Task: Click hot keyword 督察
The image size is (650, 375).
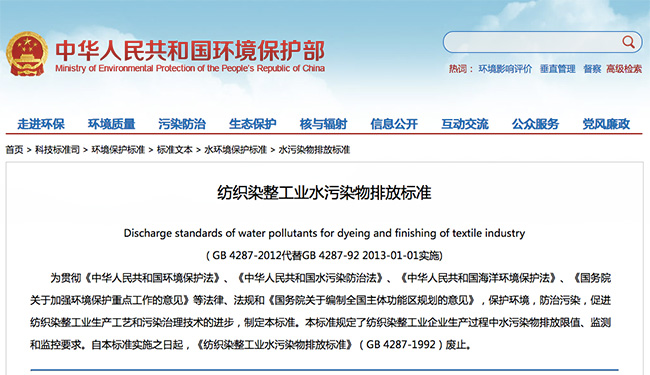Action: click(x=592, y=69)
